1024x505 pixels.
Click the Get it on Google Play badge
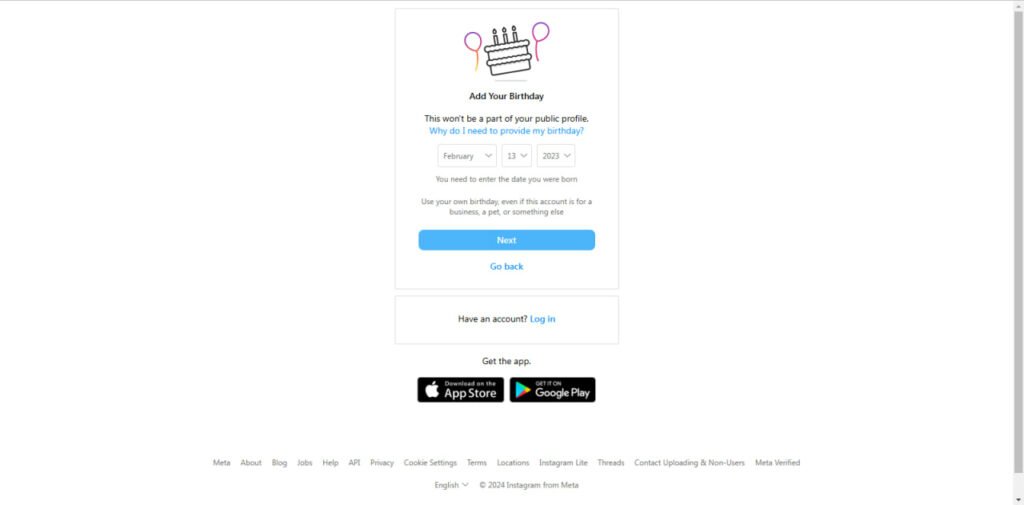click(552, 389)
